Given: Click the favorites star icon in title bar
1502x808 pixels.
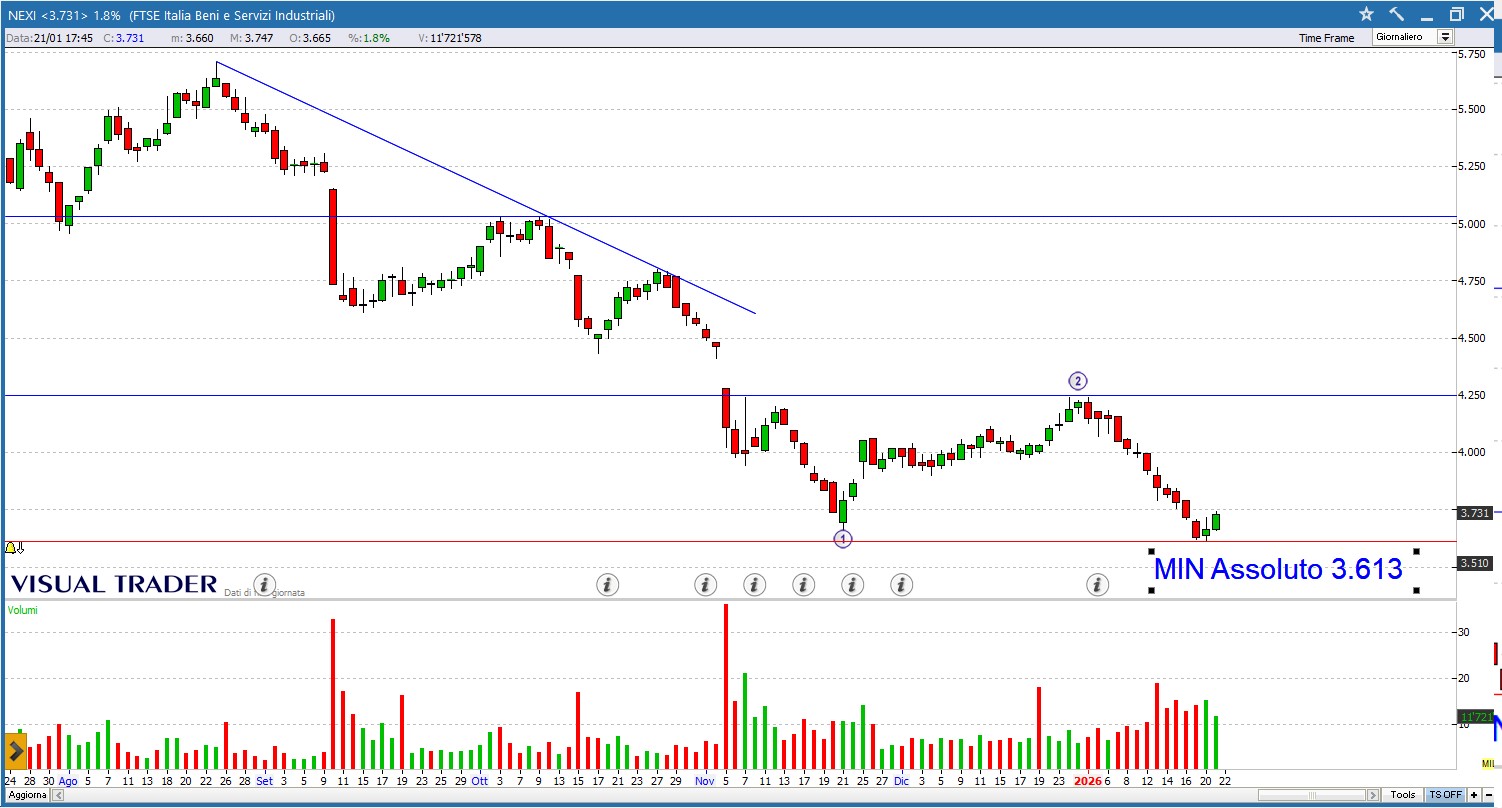Looking at the screenshot, I should [1367, 14].
